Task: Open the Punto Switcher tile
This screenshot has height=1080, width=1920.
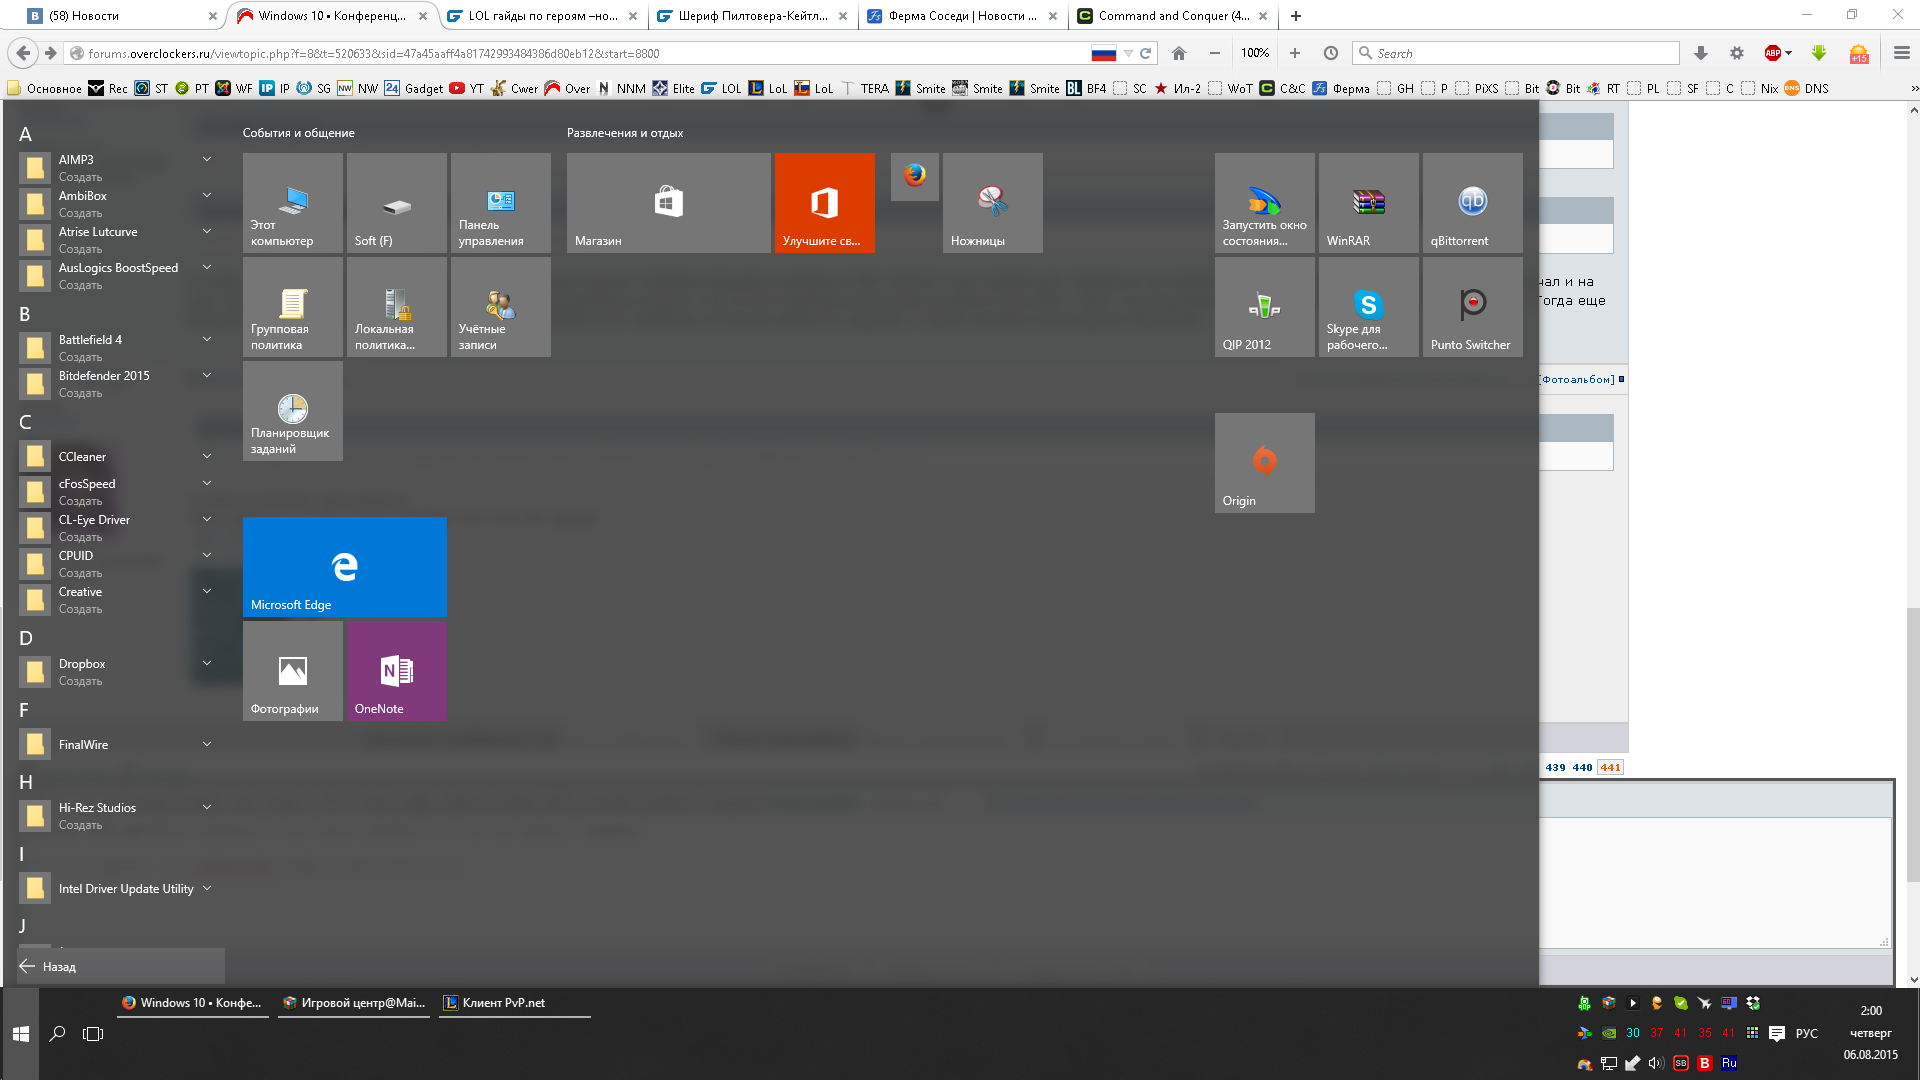Action: 1472,307
